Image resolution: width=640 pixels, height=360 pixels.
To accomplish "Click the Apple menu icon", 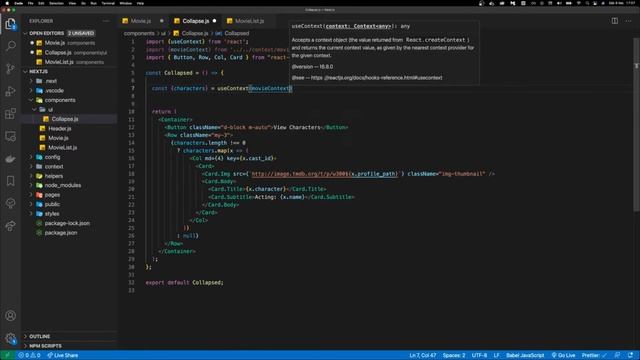I will tap(7, 3).
